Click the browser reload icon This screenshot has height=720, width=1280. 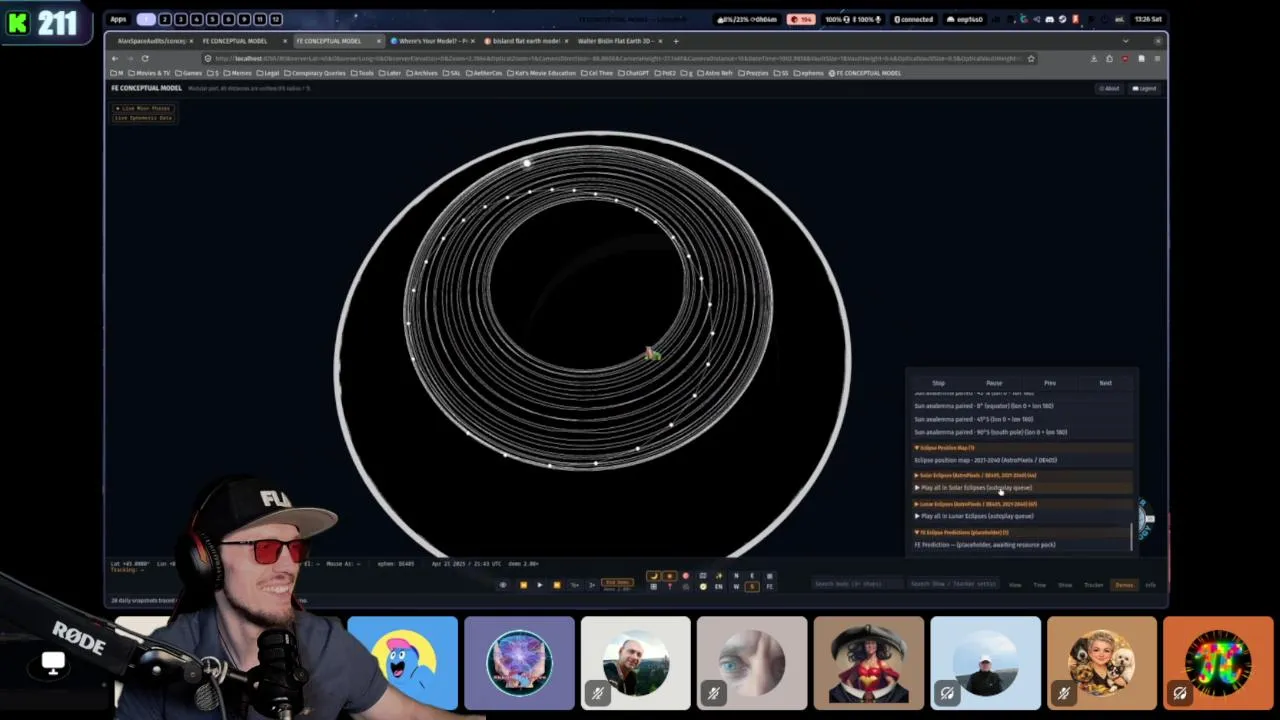click(x=144, y=58)
